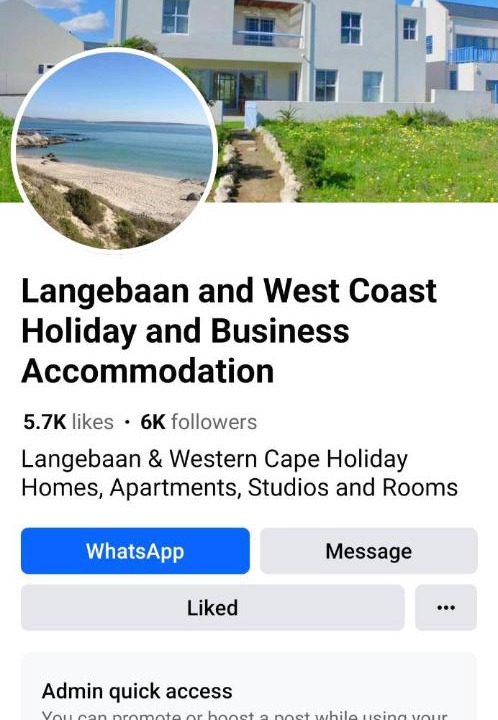The width and height of the screenshot is (498, 720).
Task: Open the three-dot more options menu
Action: coord(446,608)
